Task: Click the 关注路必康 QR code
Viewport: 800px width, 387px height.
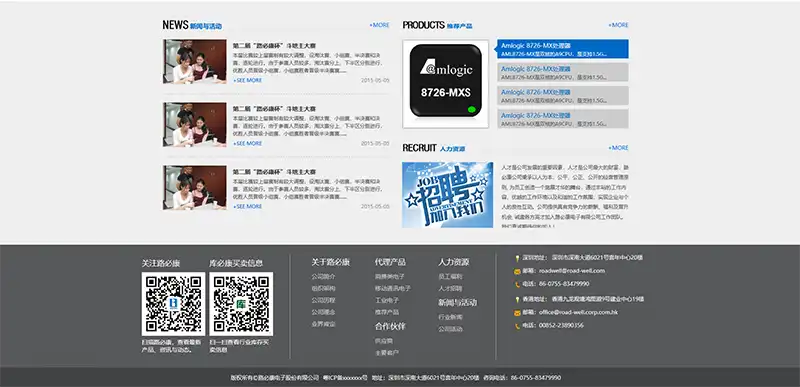Action: pos(173,304)
